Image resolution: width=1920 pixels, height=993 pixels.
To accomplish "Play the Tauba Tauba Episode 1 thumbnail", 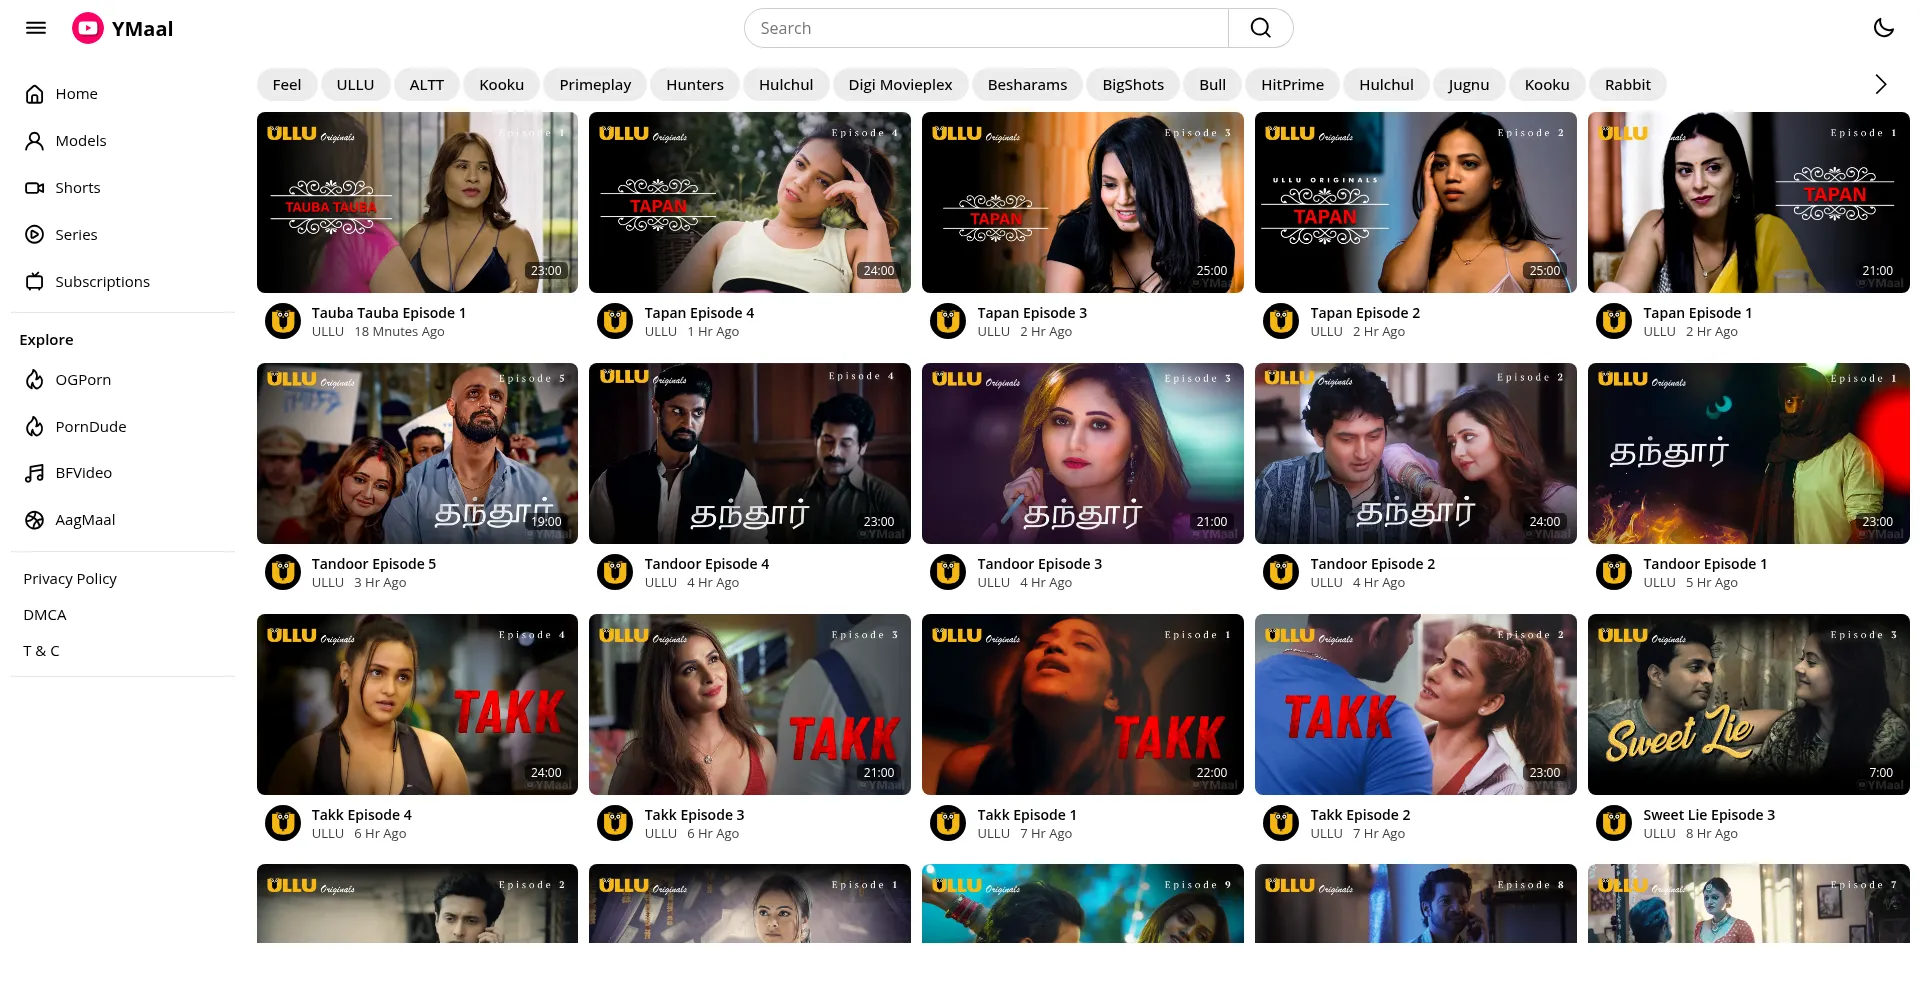I will coord(417,202).
